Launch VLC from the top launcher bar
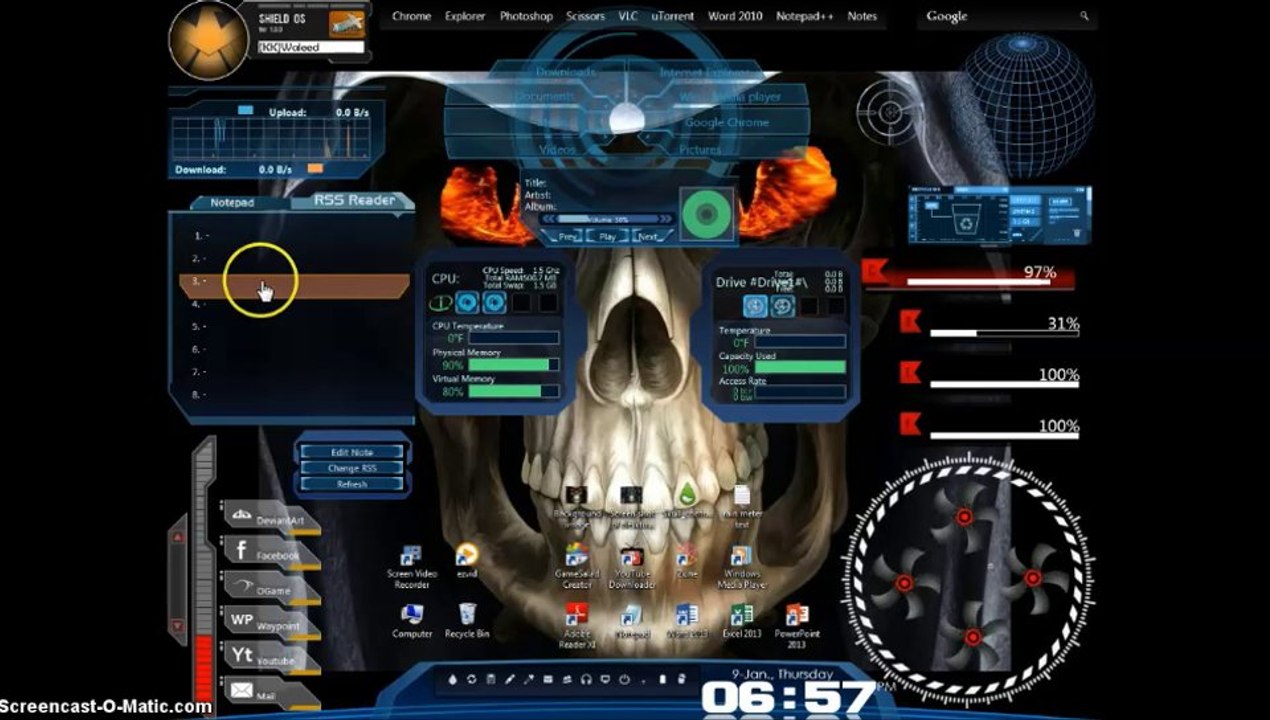 coord(628,16)
